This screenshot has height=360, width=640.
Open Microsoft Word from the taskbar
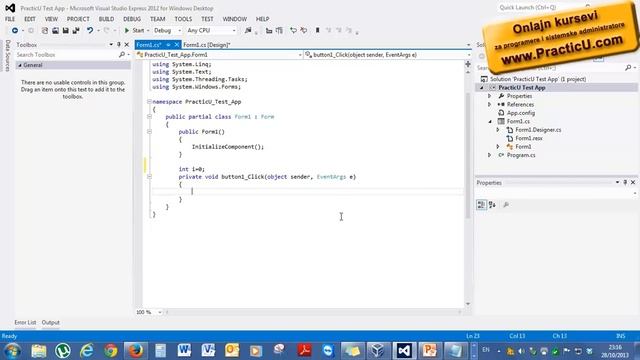coord(184,351)
